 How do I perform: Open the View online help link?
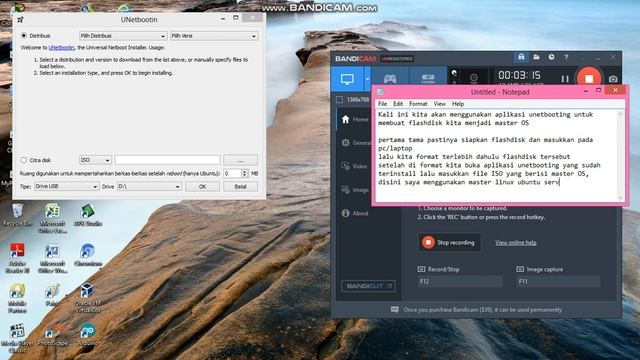(x=516, y=242)
